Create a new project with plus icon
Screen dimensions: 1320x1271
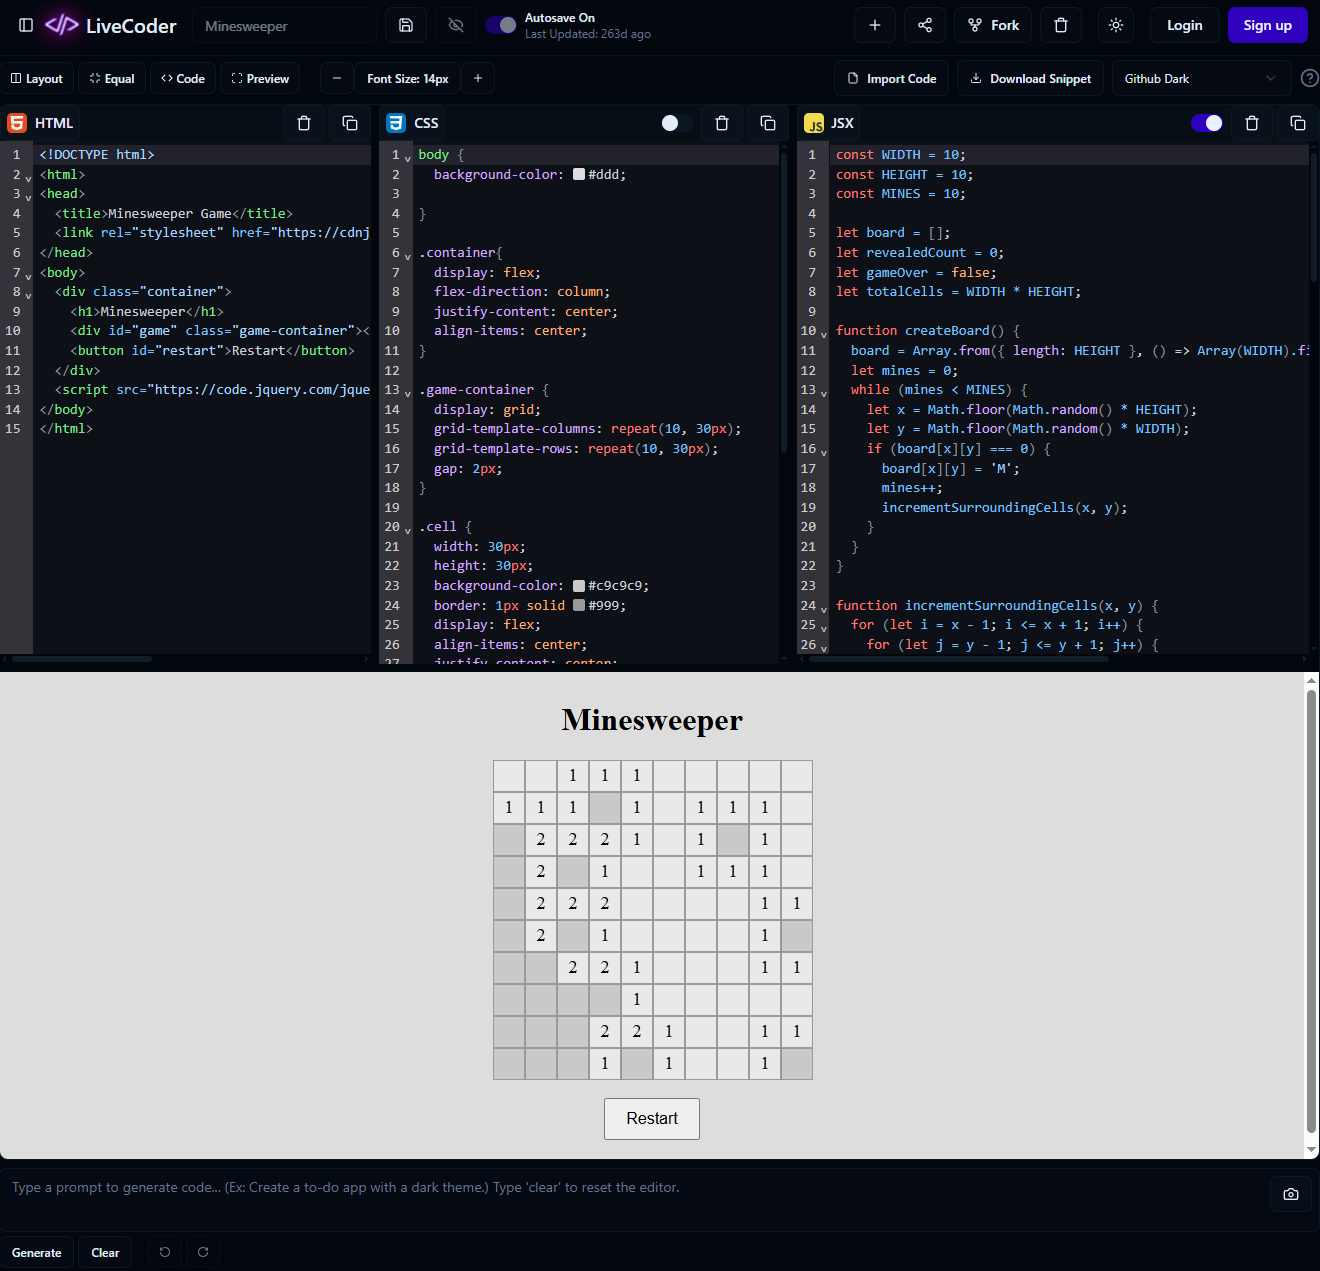pyautogui.click(x=875, y=25)
